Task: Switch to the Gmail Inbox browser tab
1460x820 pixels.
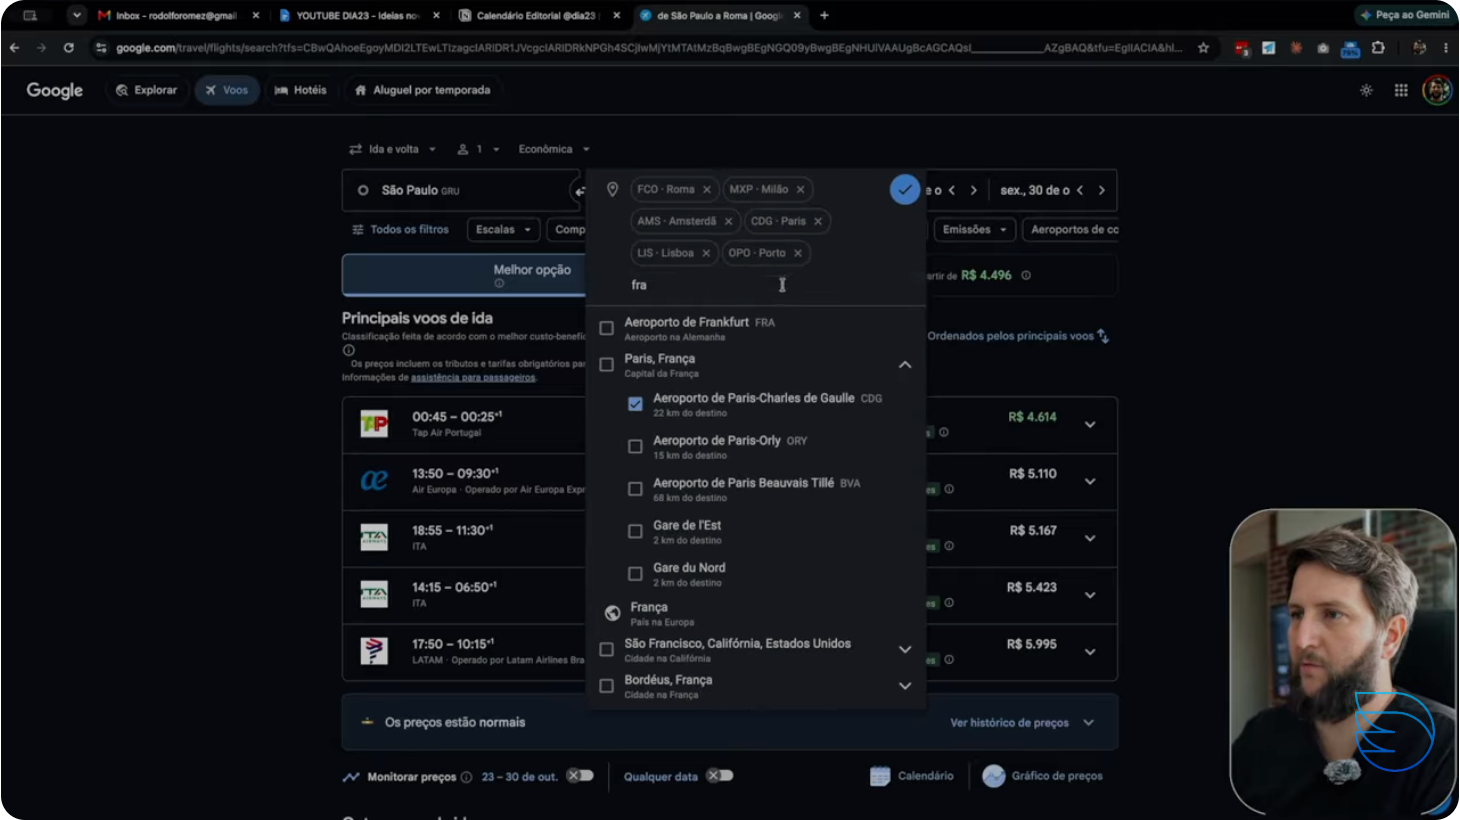Action: pos(178,15)
